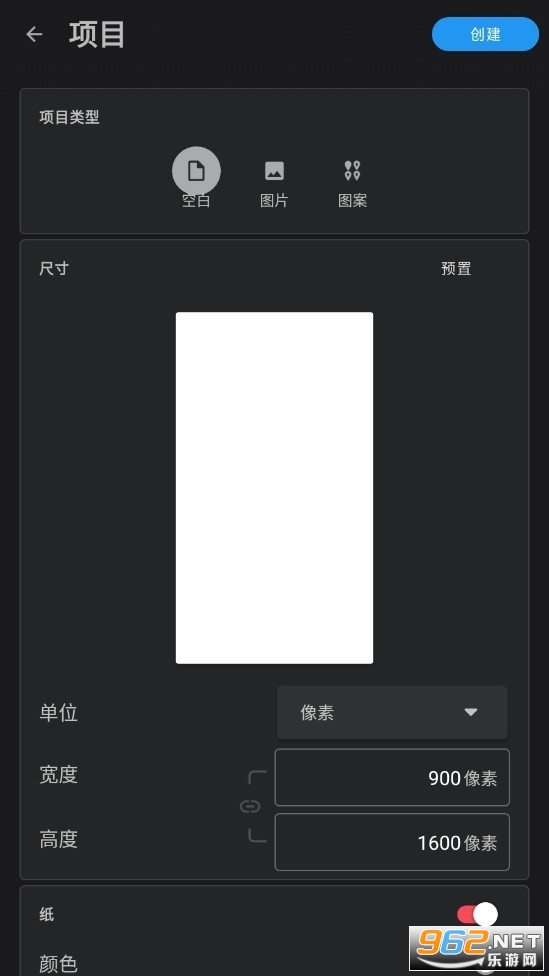Turn off the 纸 paper switch

point(478,914)
